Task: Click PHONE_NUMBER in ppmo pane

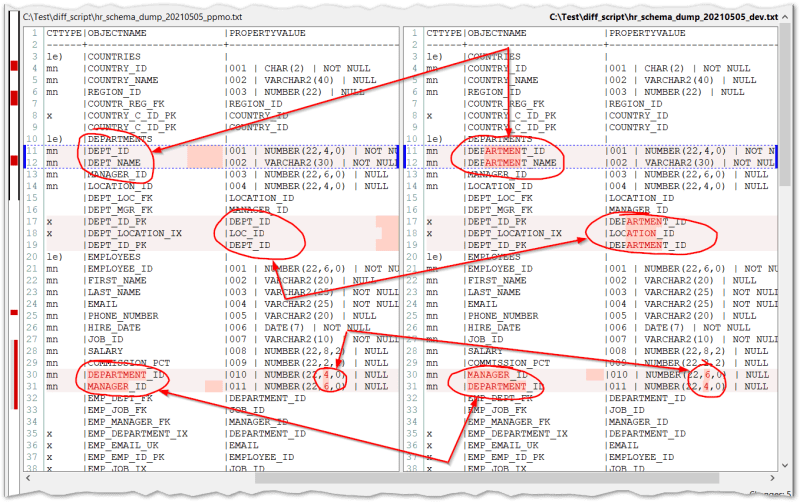Action: [x=123, y=316]
